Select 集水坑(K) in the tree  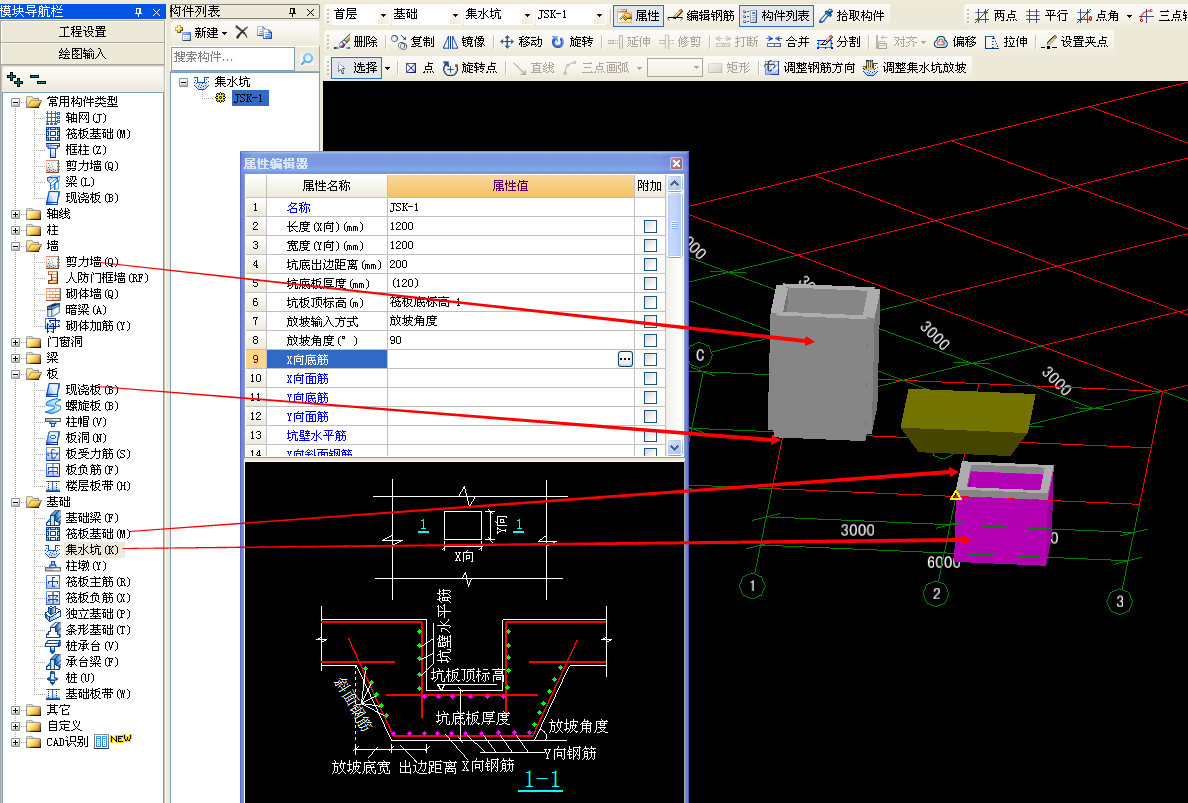coord(83,550)
